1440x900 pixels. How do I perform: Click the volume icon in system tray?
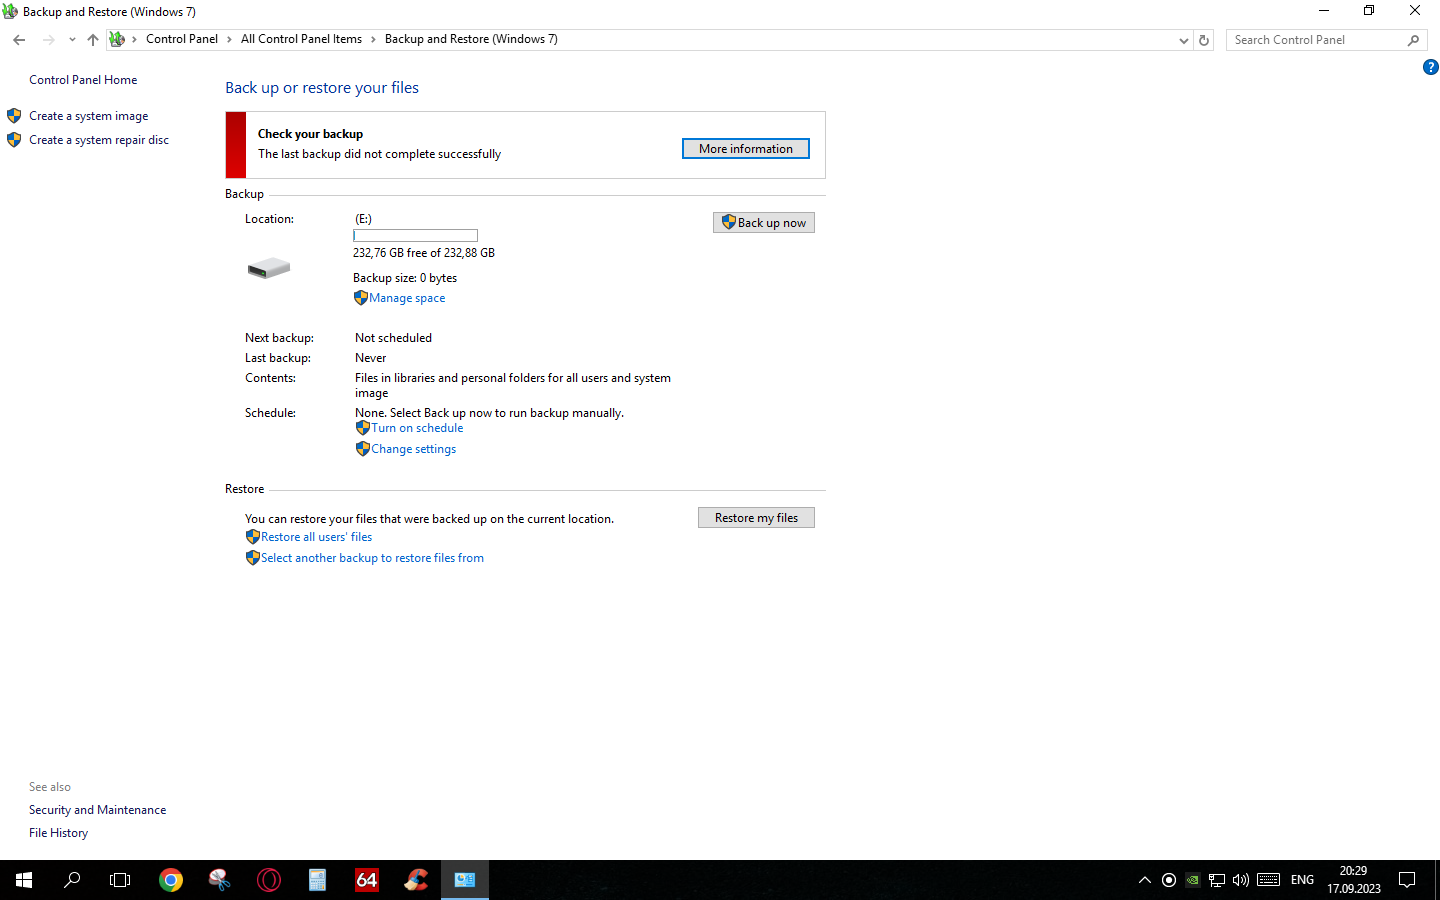point(1241,880)
